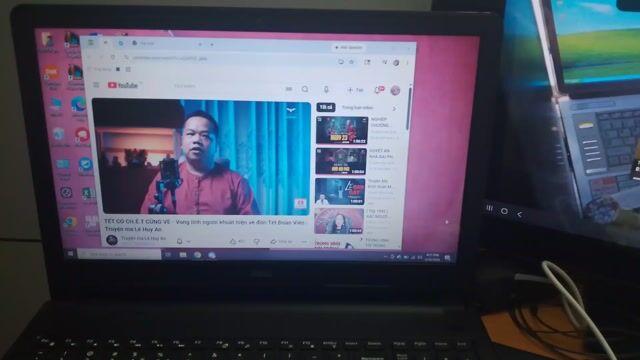Open the suggested video with woman thumbnail
The height and width of the screenshot is (360, 640).
pyautogui.click(x=339, y=221)
